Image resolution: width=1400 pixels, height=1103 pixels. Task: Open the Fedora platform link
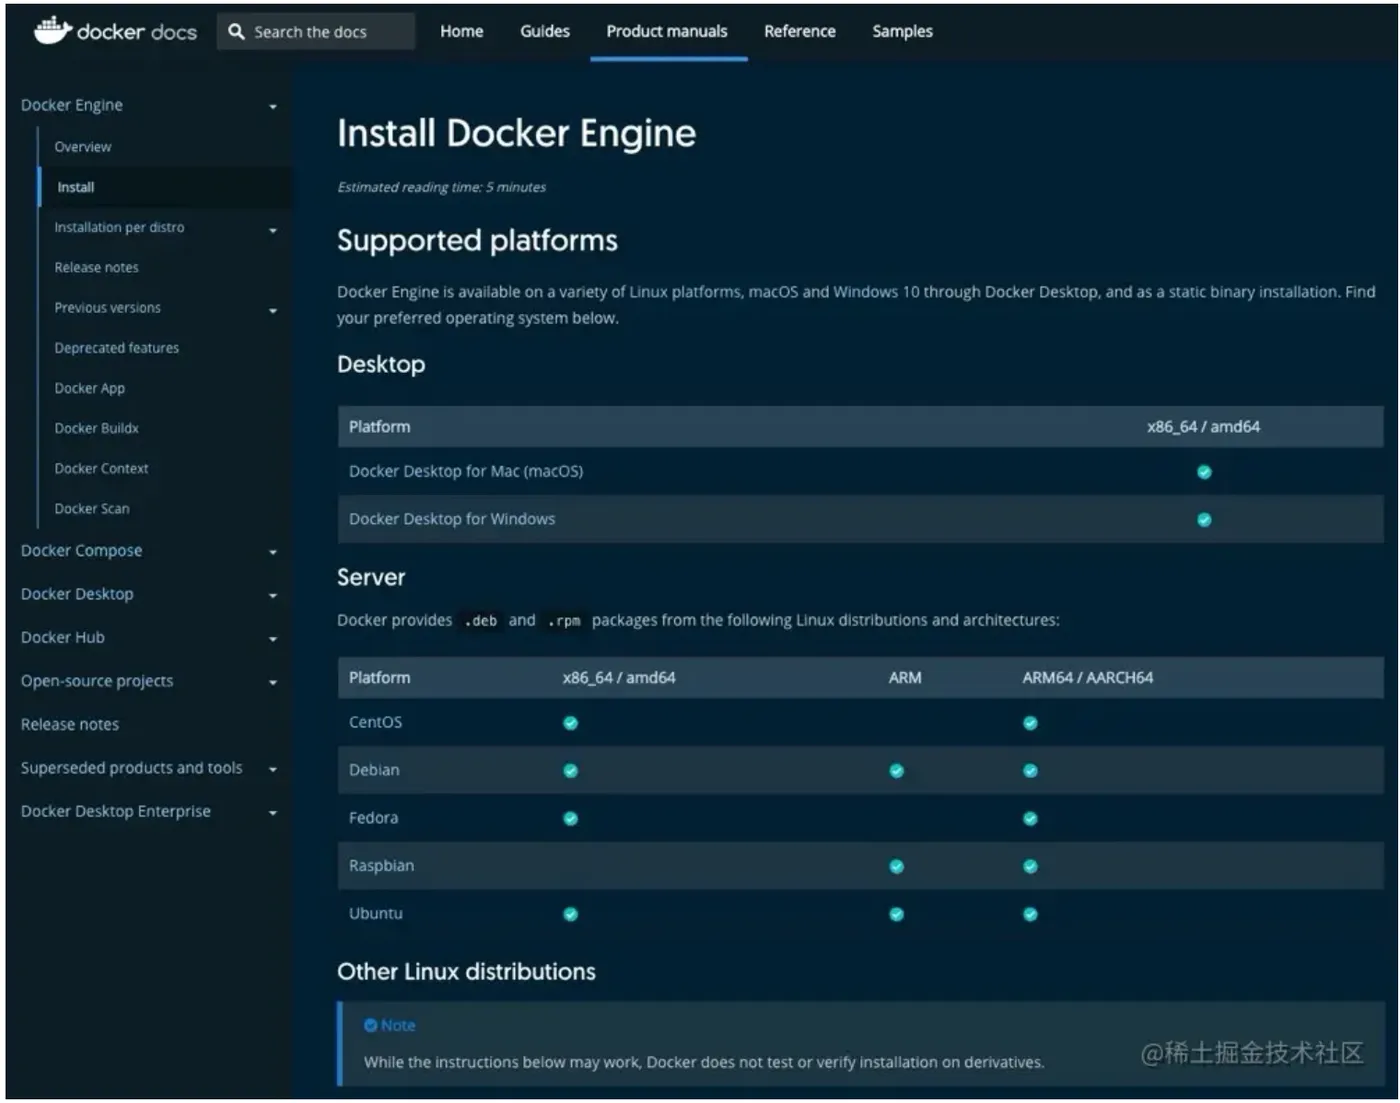(373, 818)
